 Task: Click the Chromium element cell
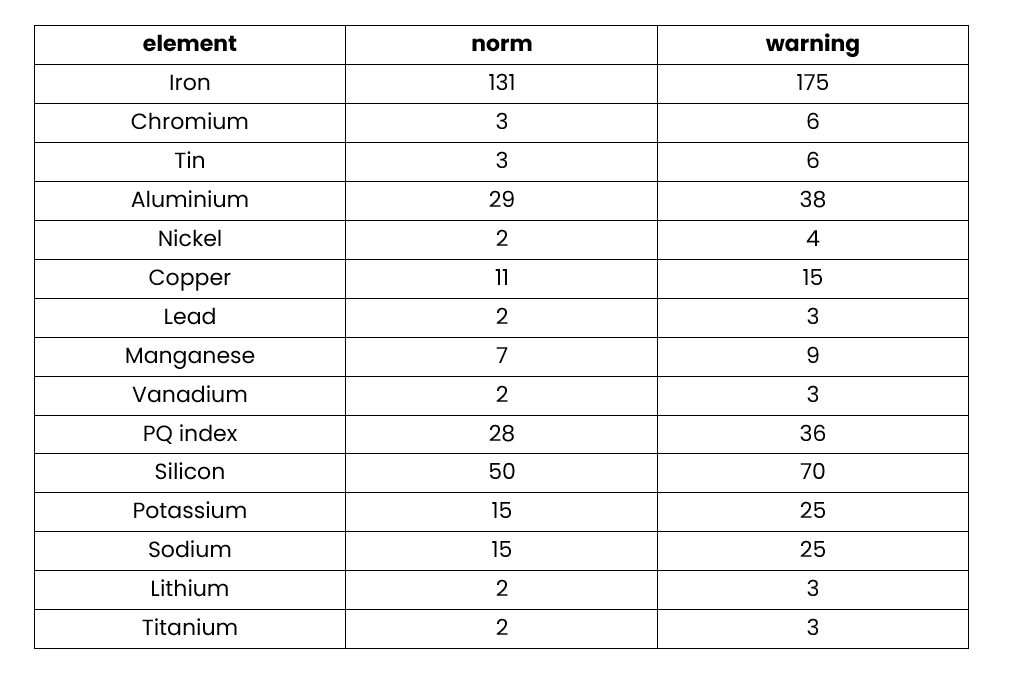190,122
